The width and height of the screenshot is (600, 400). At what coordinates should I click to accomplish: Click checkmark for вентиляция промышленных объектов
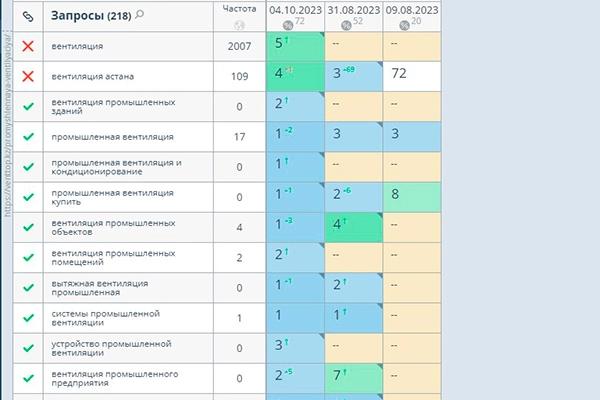click(28, 227)
